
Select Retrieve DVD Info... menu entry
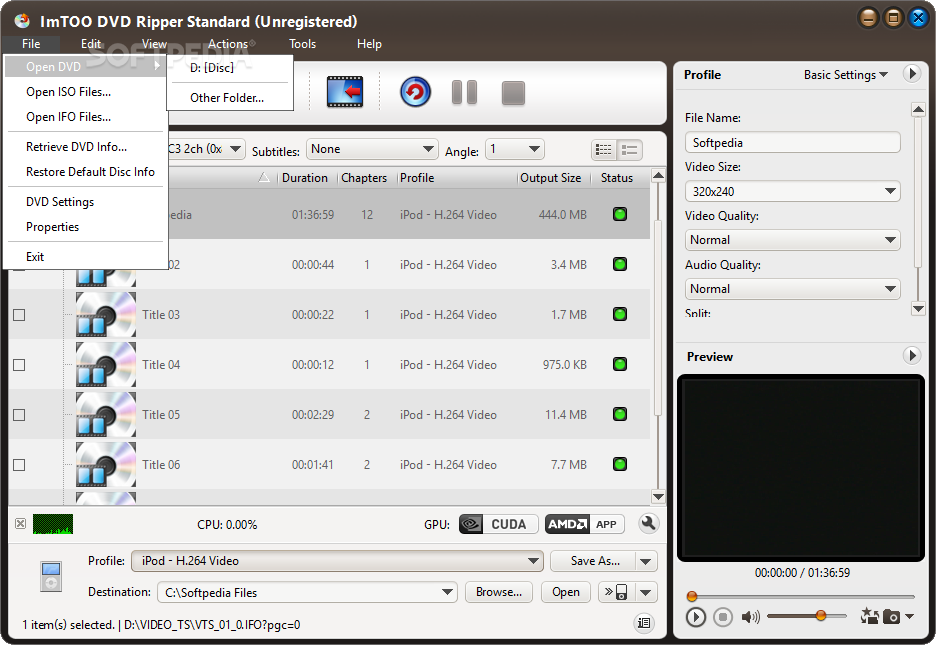tap(85, 147)
